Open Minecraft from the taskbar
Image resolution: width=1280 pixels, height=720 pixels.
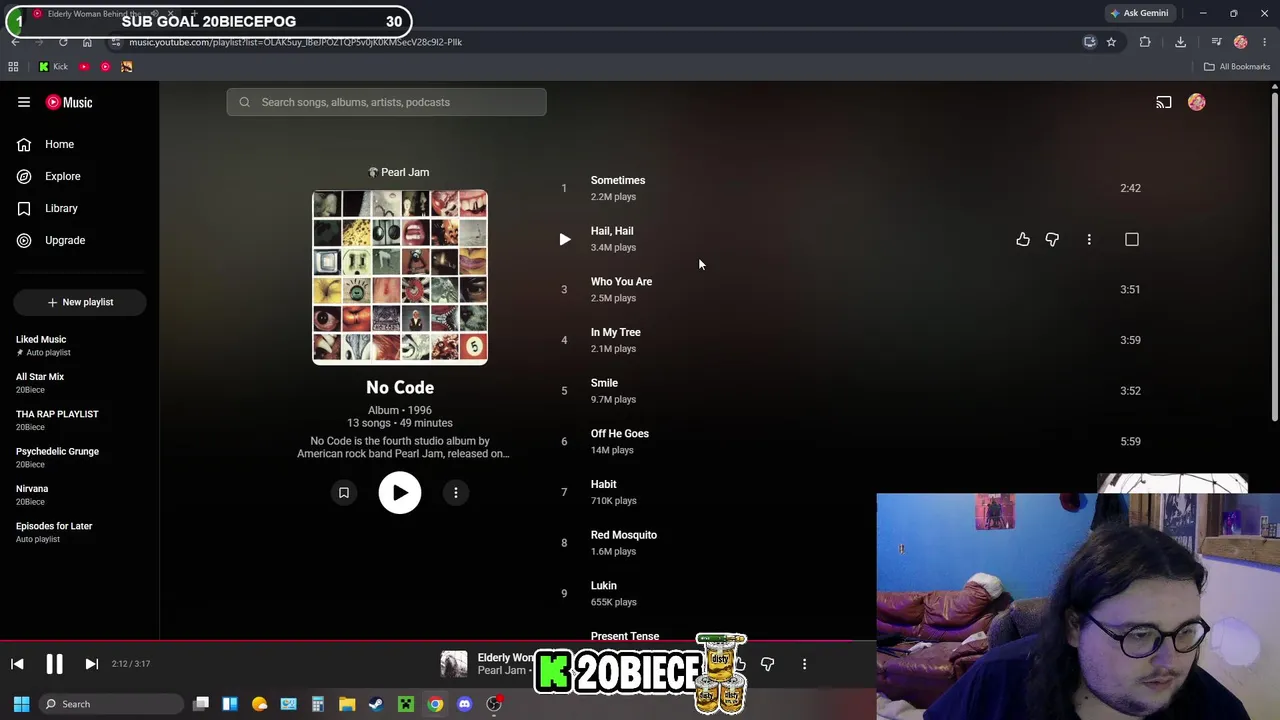click(406, 704)
